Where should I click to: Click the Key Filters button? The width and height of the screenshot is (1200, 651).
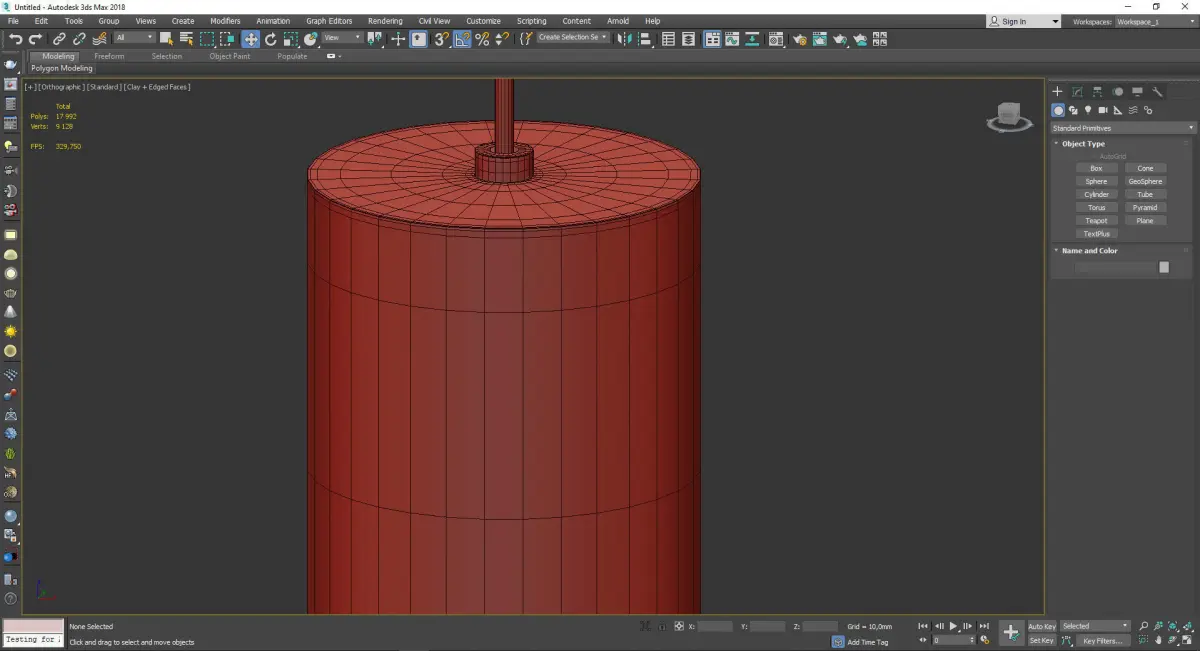(1101, 640)
